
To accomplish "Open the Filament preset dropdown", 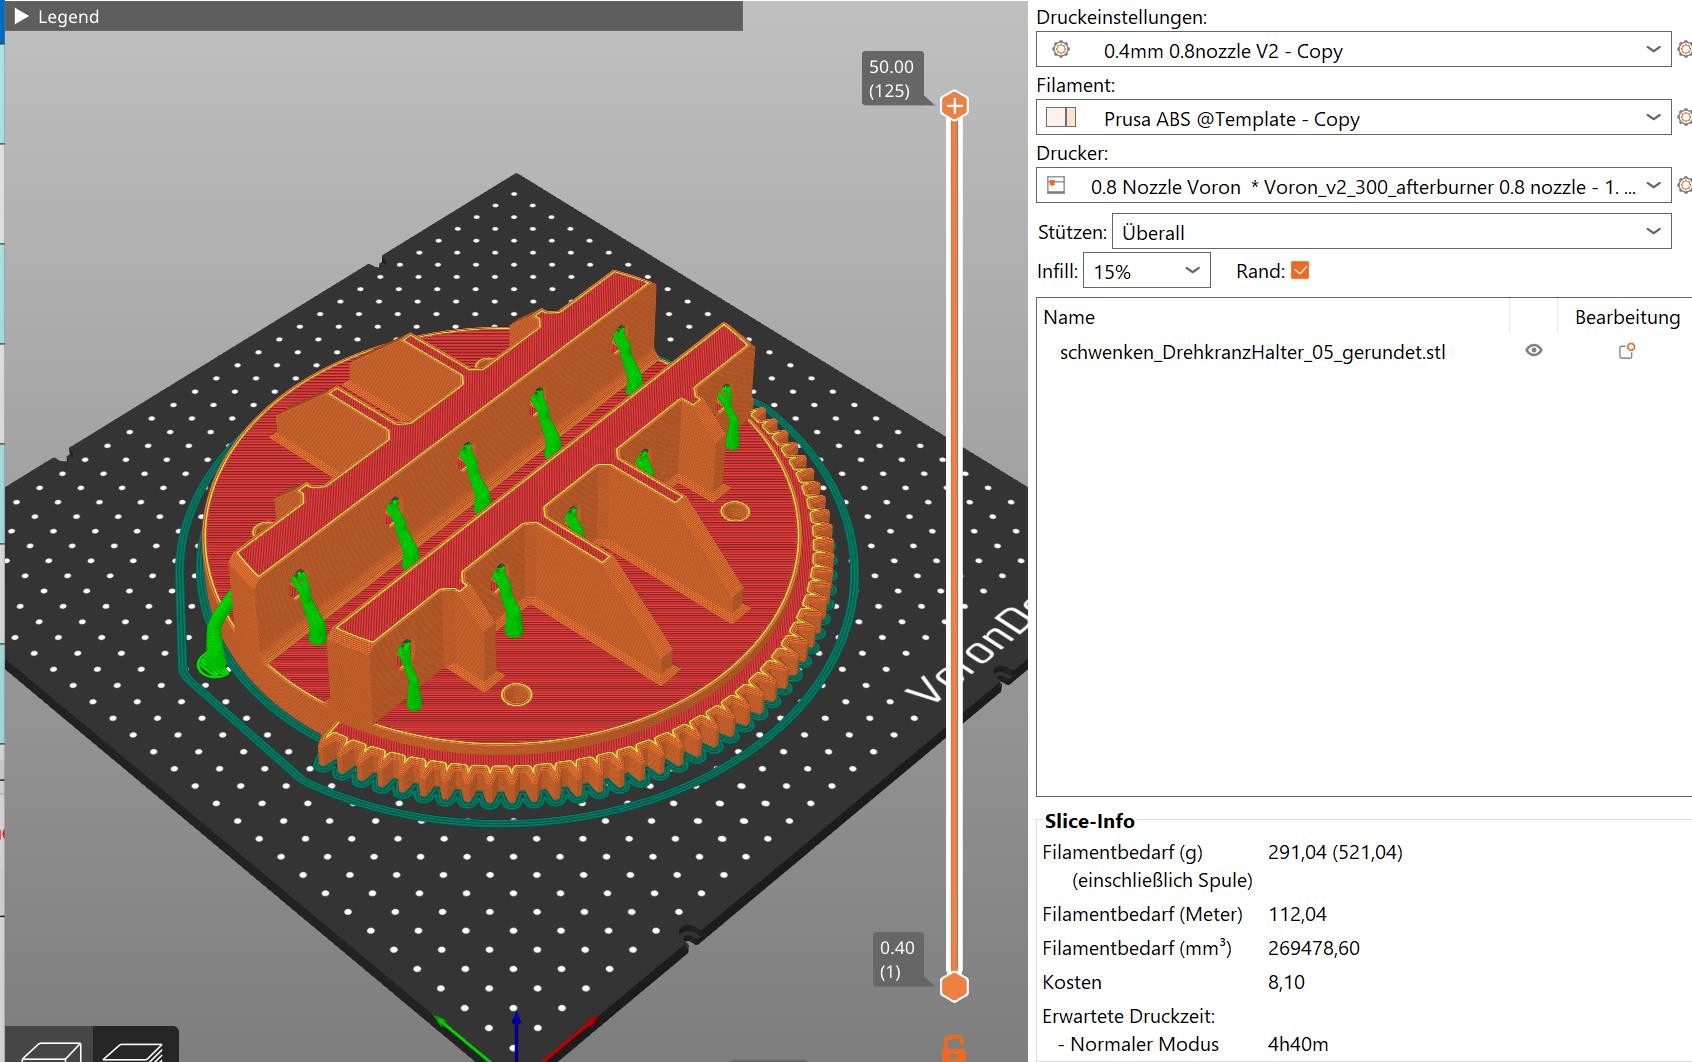I will (1354, 118).
